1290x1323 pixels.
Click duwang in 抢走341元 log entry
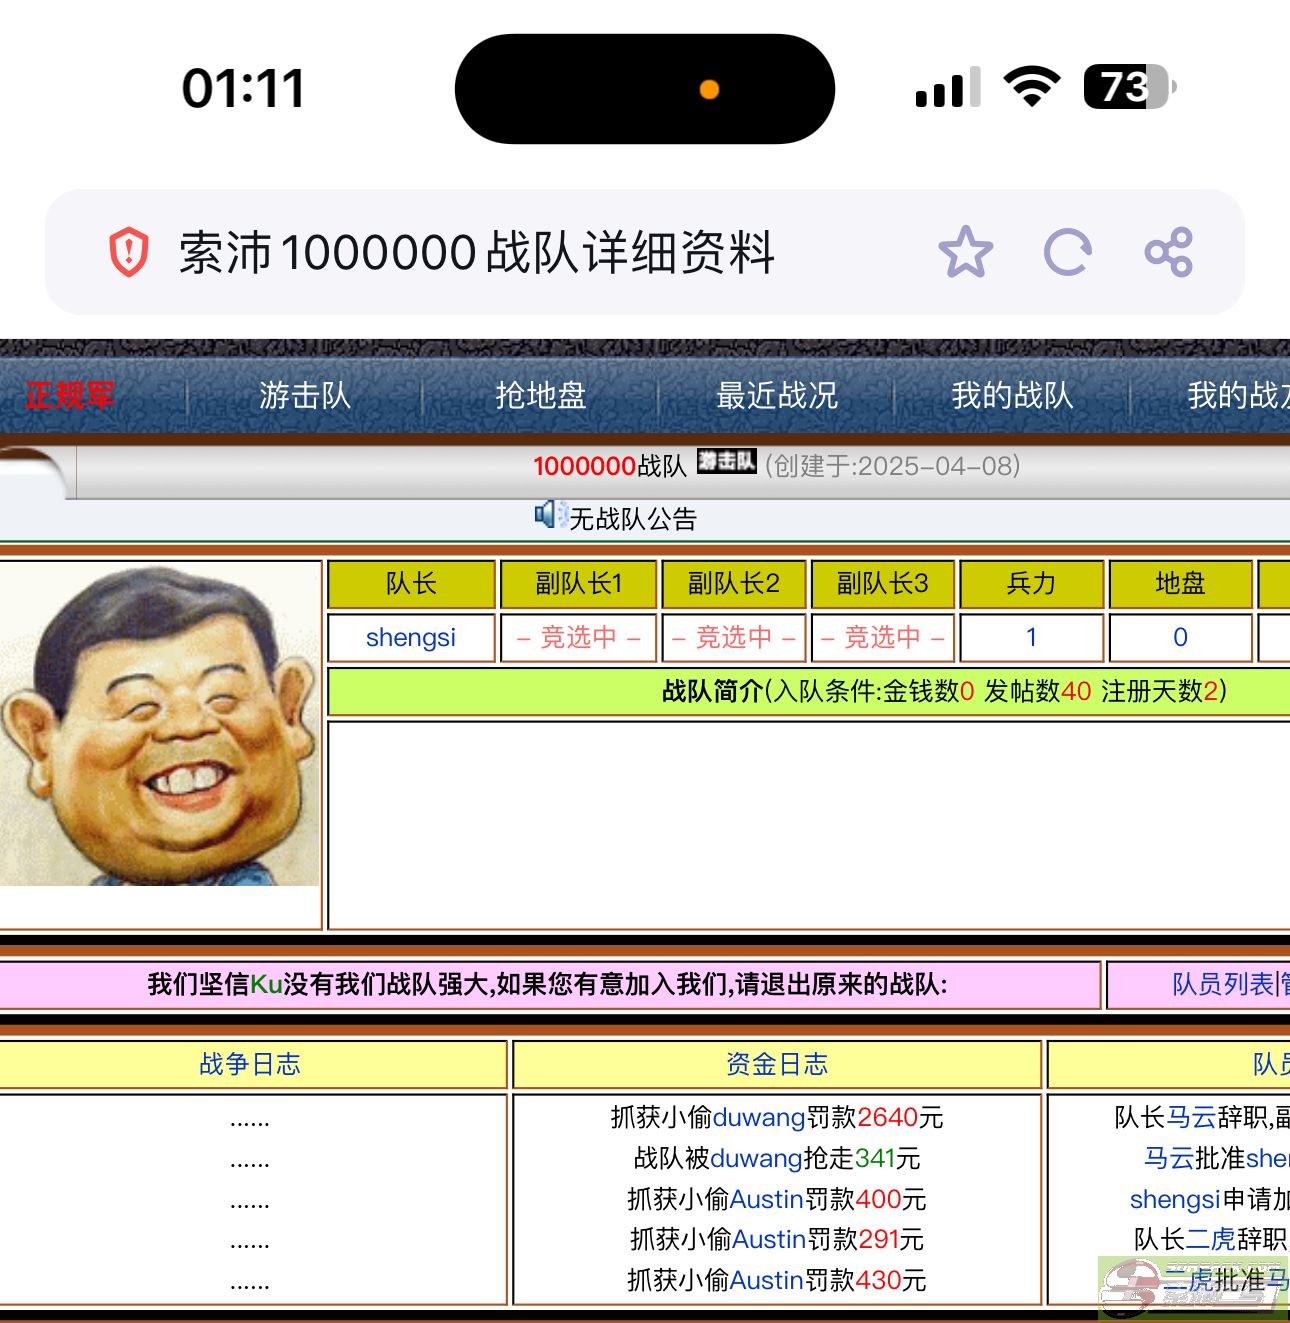756,1158
